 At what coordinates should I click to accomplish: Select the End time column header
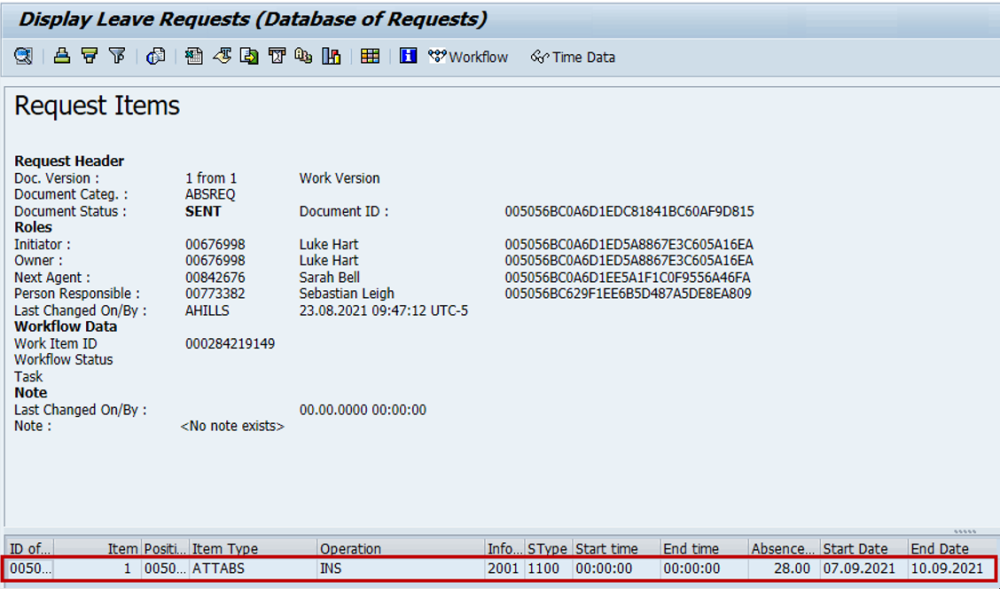(x=704, y=548)
